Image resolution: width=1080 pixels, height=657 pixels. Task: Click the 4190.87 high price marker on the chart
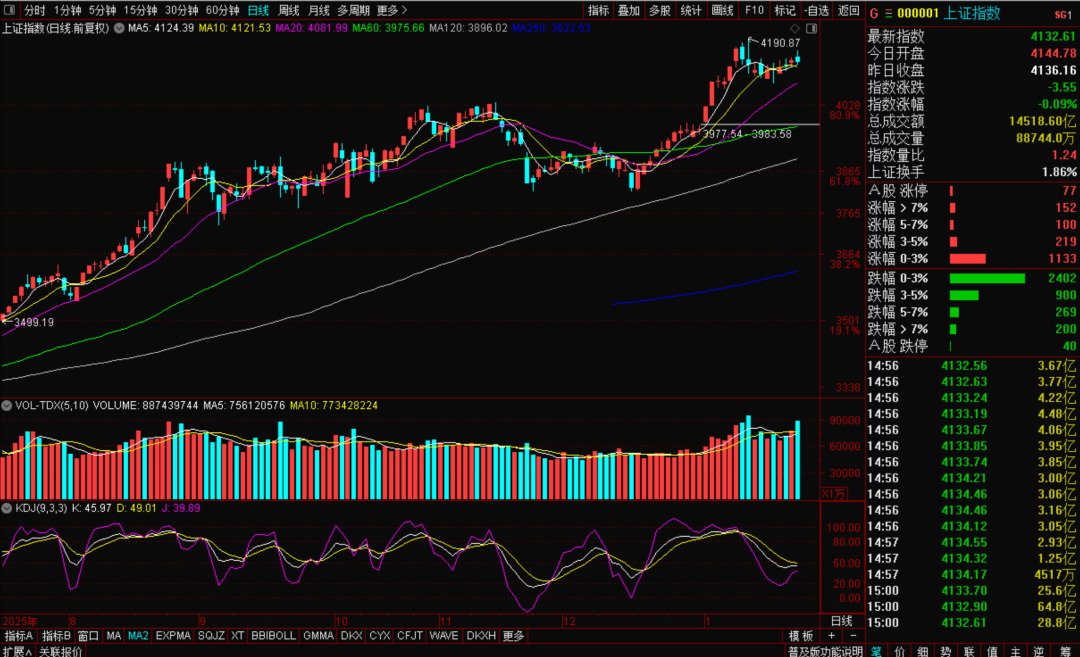pos(780,43)
